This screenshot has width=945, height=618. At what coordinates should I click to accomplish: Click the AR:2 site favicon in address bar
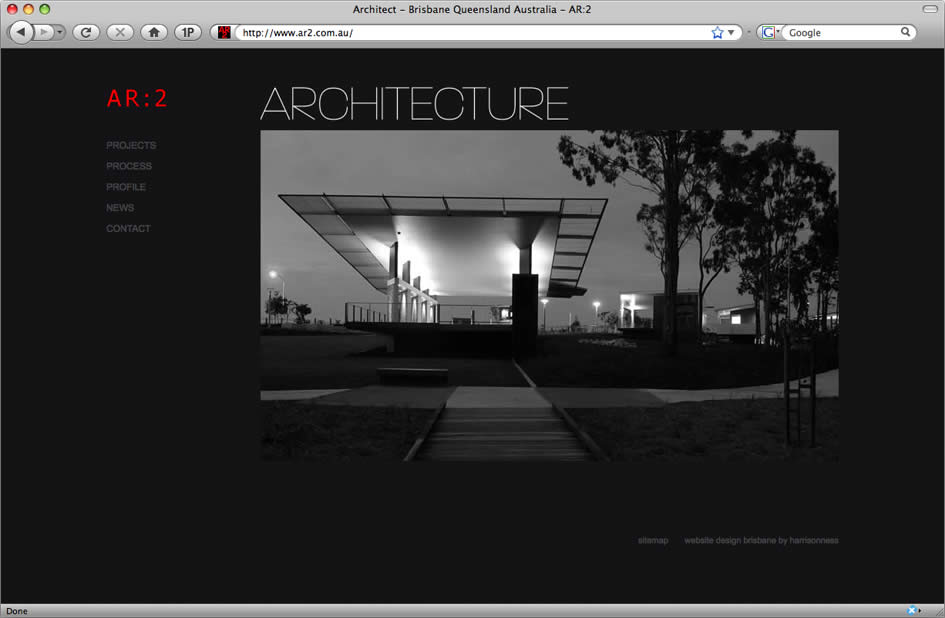224,33
